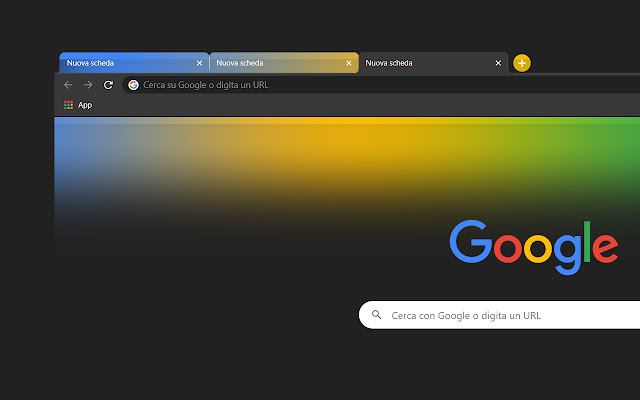Screen dimensions: 640x400
Task: Select the blue Nuova scheda tab
Action: [134, 63]
